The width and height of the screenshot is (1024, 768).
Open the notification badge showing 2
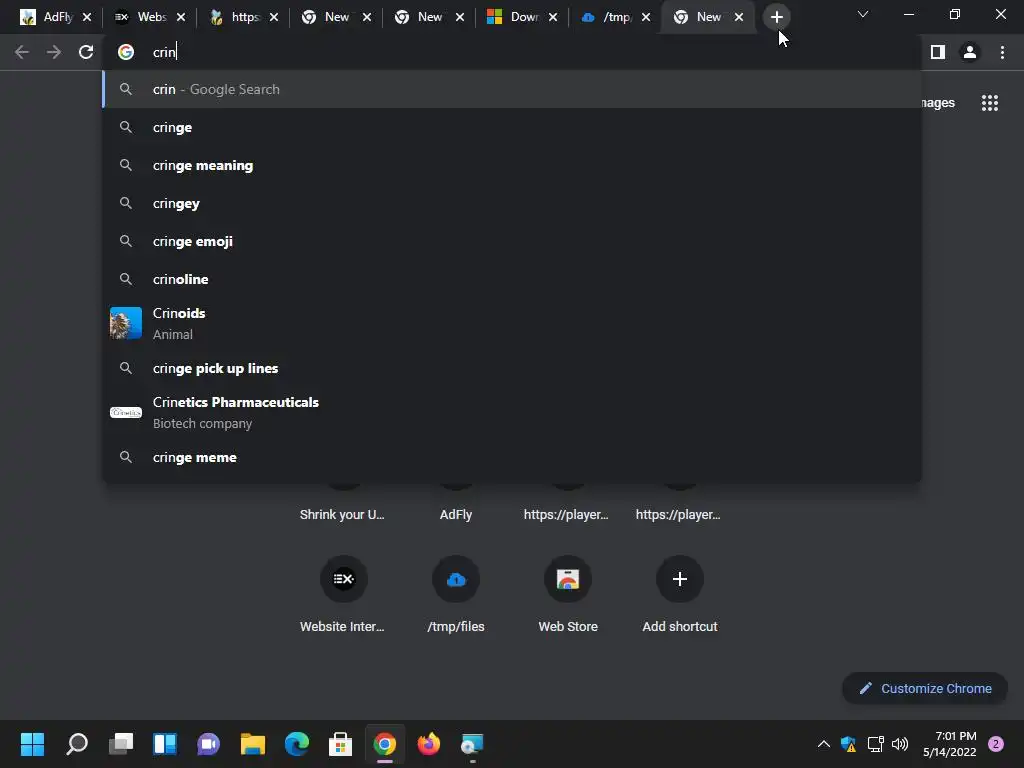[996, 744]
